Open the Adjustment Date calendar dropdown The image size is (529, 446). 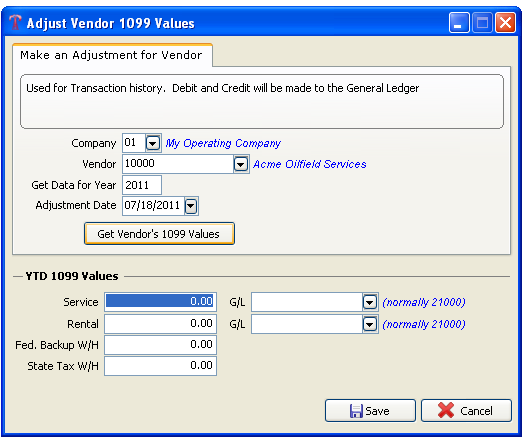coord(191,206)
